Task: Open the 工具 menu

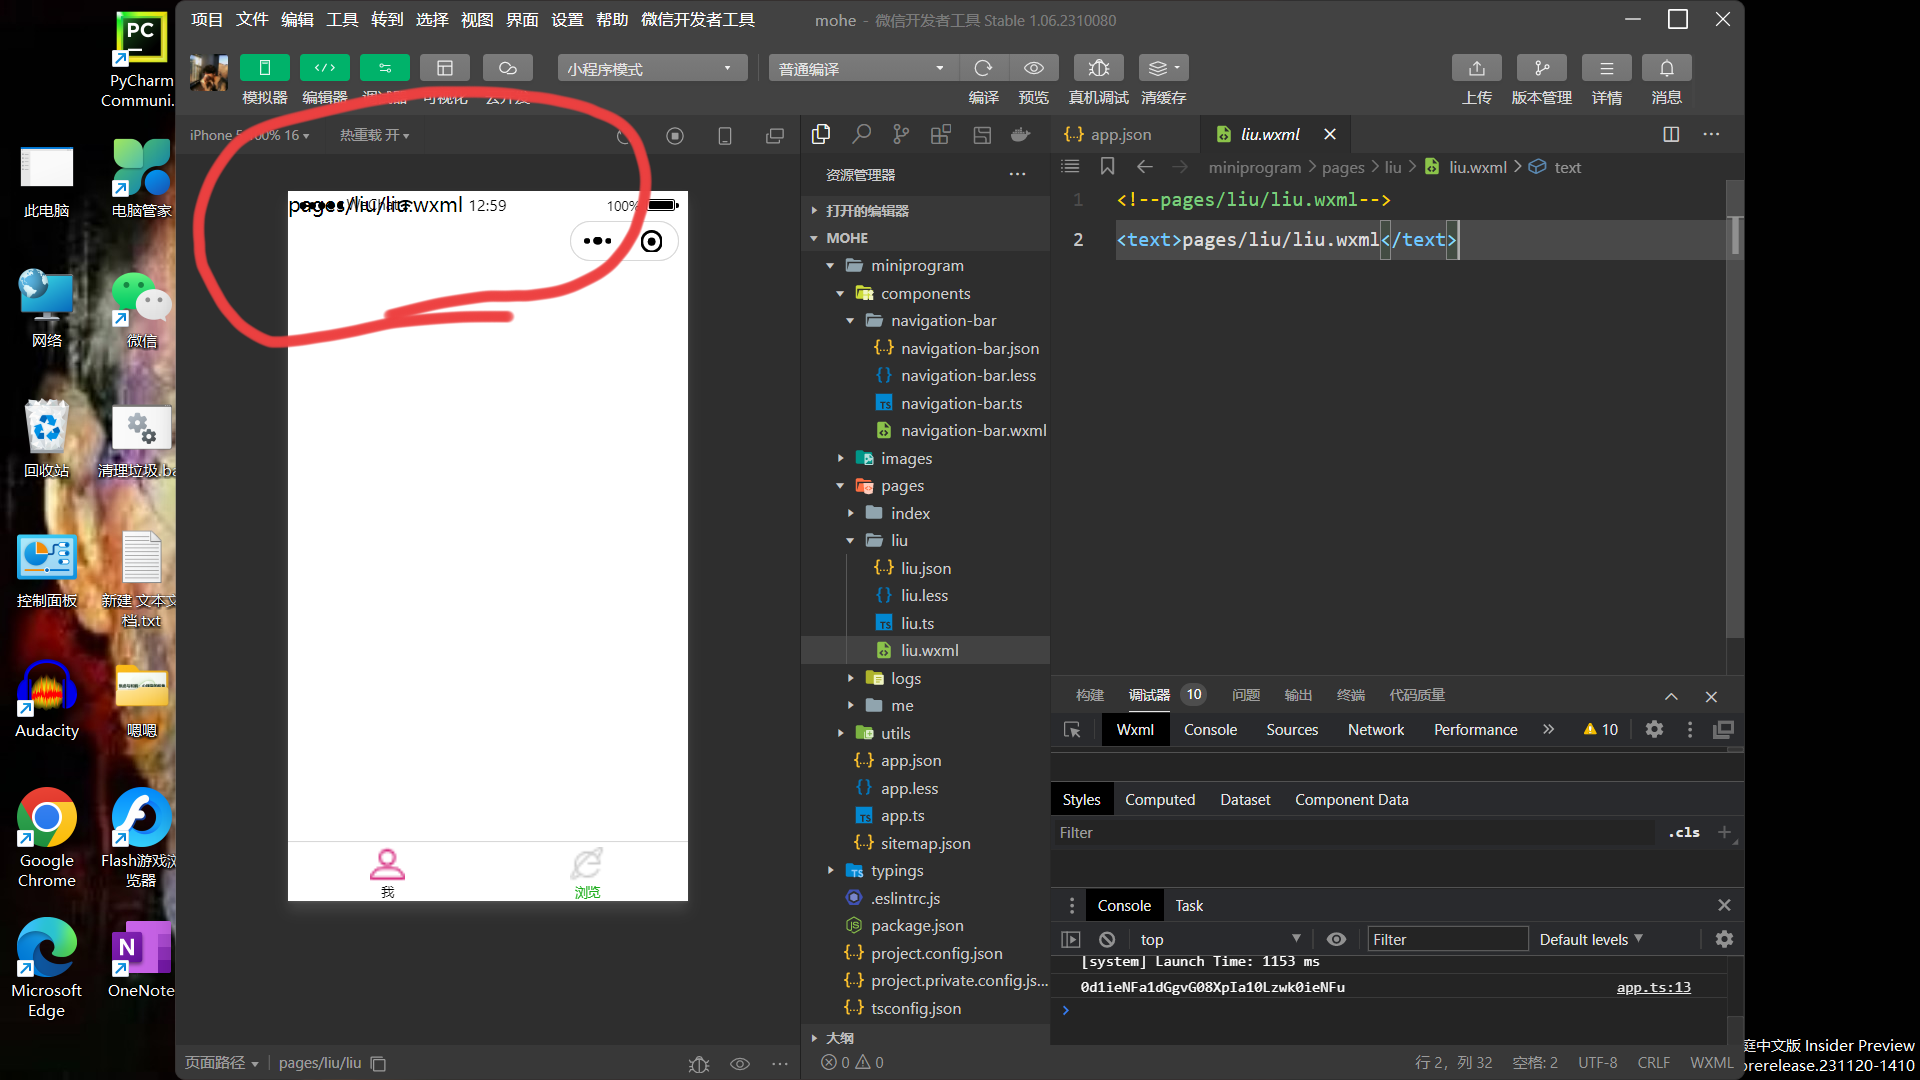Action: click(x=341, y=20)
